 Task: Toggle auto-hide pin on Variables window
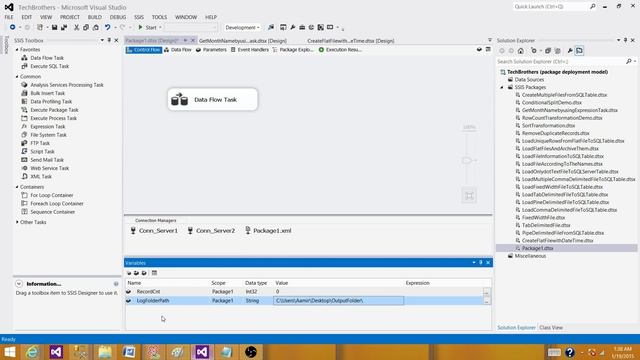pyautogui.click(x=481, y=262)
